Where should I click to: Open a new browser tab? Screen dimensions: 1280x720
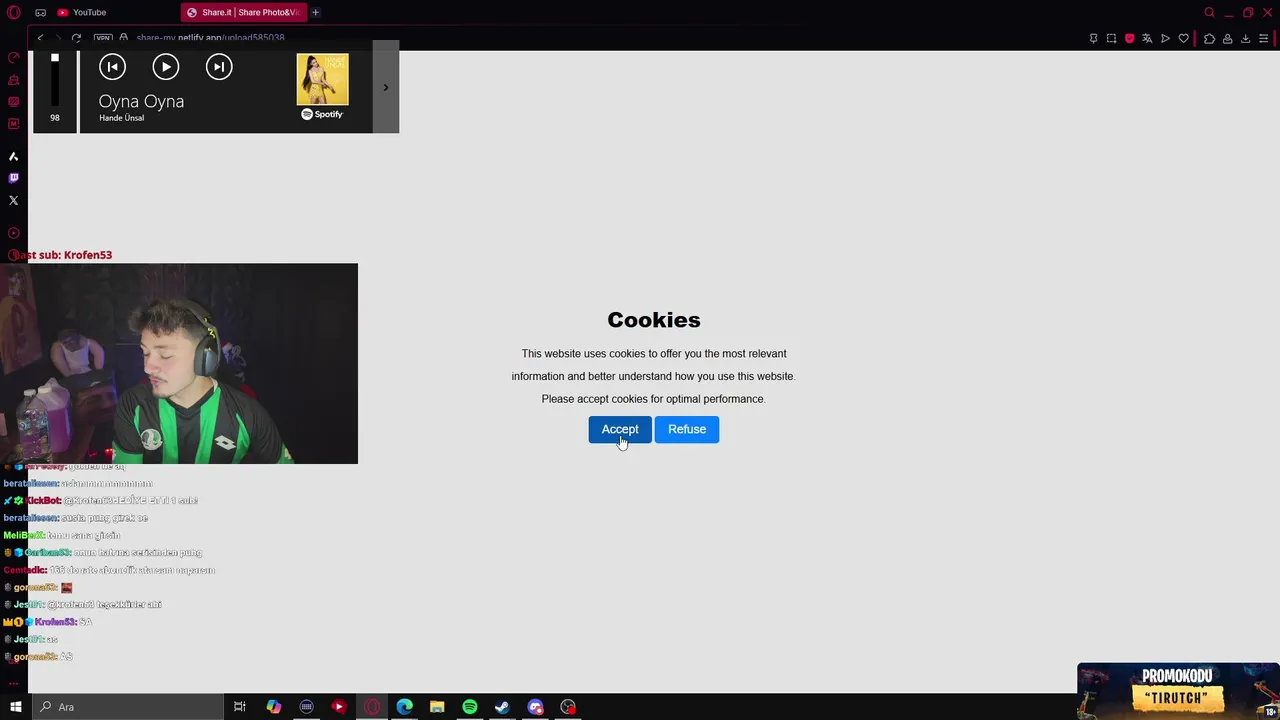[x=315, y=12]
